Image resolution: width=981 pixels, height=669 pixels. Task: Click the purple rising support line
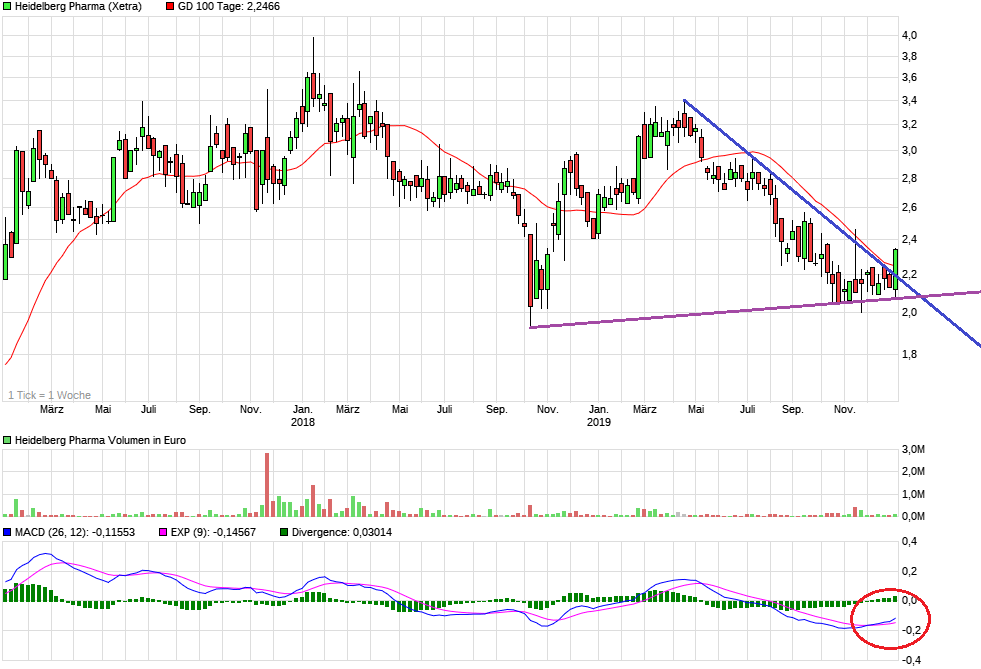pyautogui.click(x=700, y=313)
